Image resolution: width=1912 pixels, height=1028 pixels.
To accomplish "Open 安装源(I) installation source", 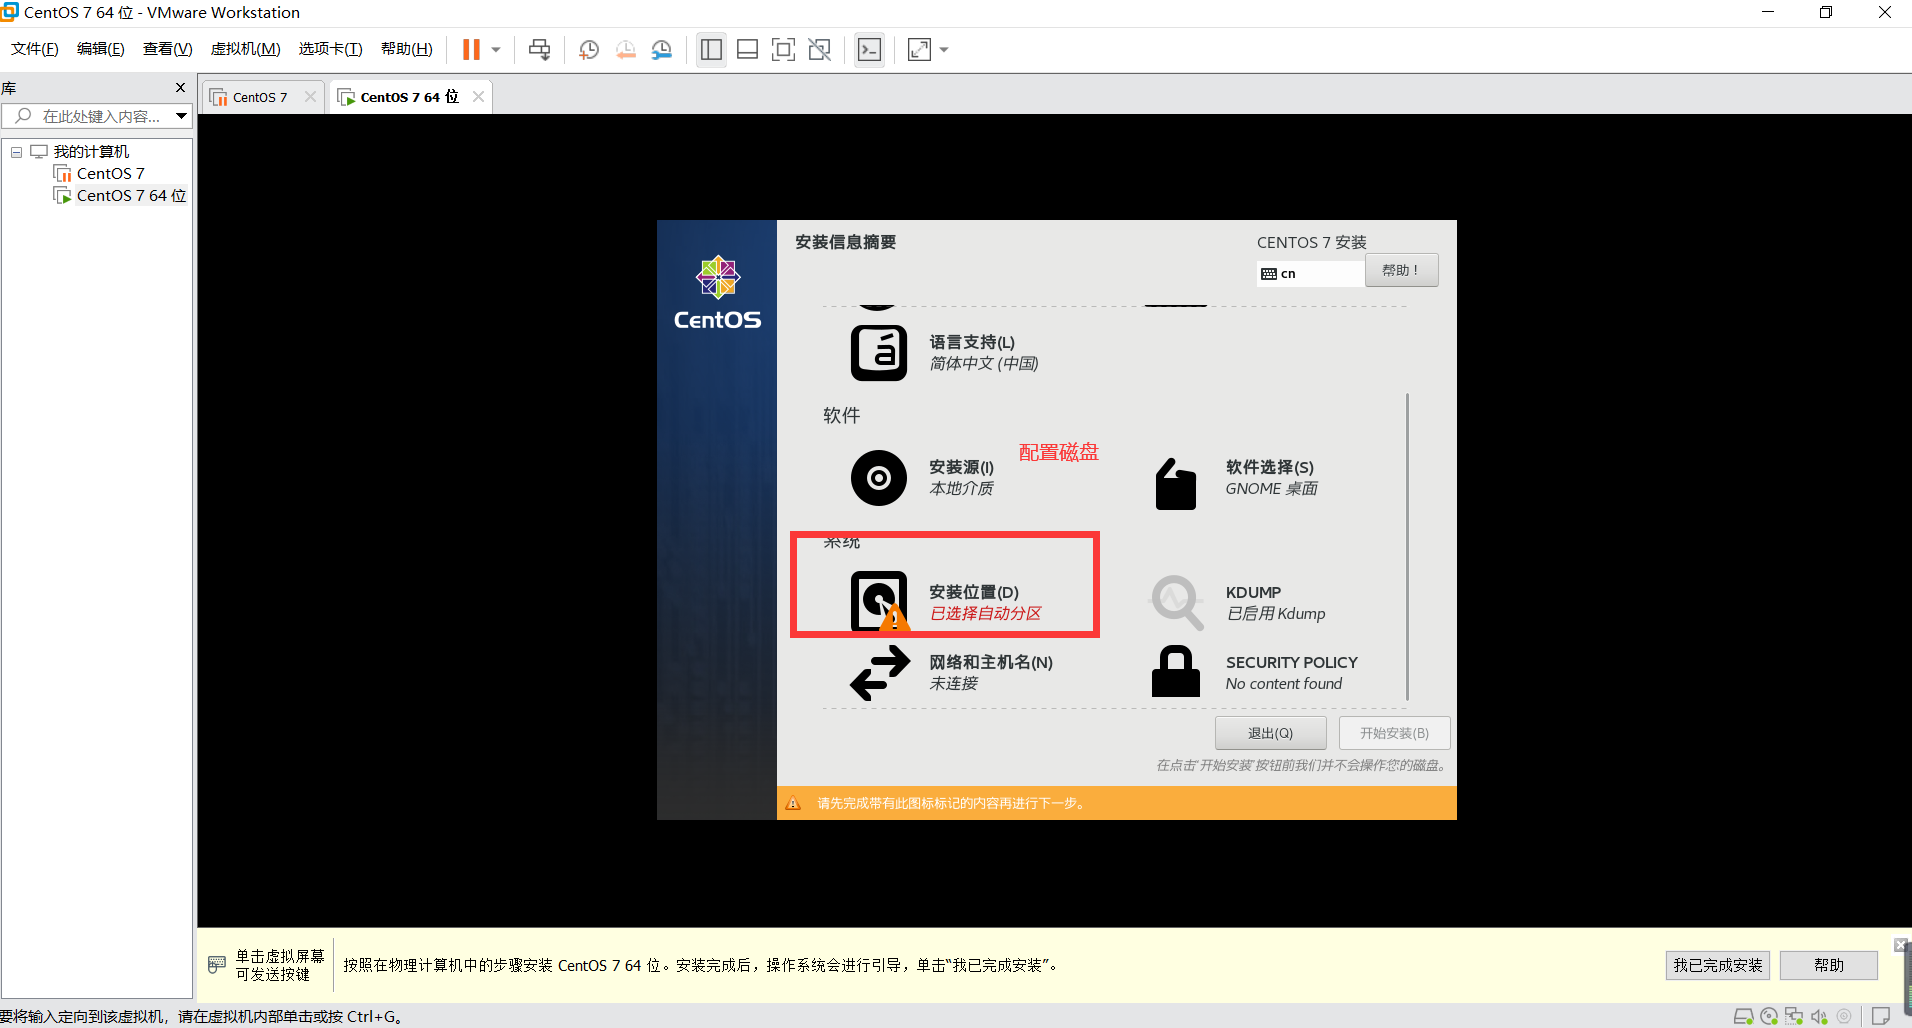I will click(923, 478).
